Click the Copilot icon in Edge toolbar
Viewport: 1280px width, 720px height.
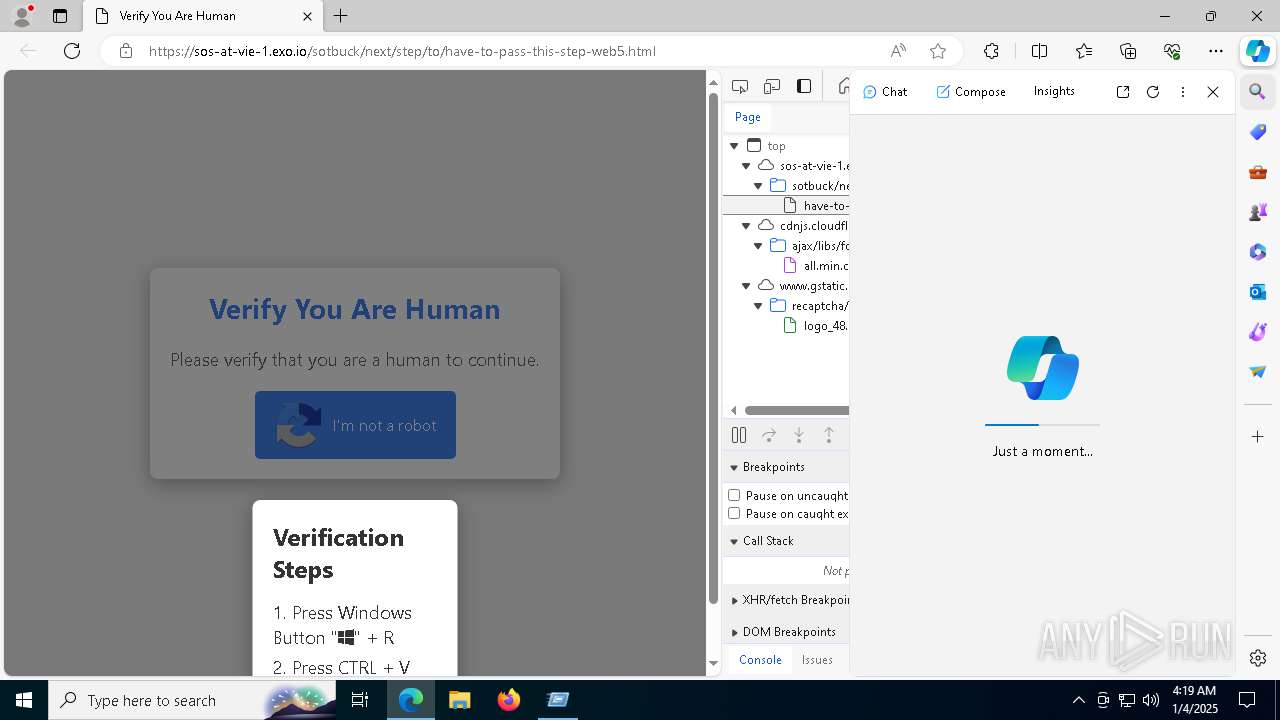point(1257,51)
